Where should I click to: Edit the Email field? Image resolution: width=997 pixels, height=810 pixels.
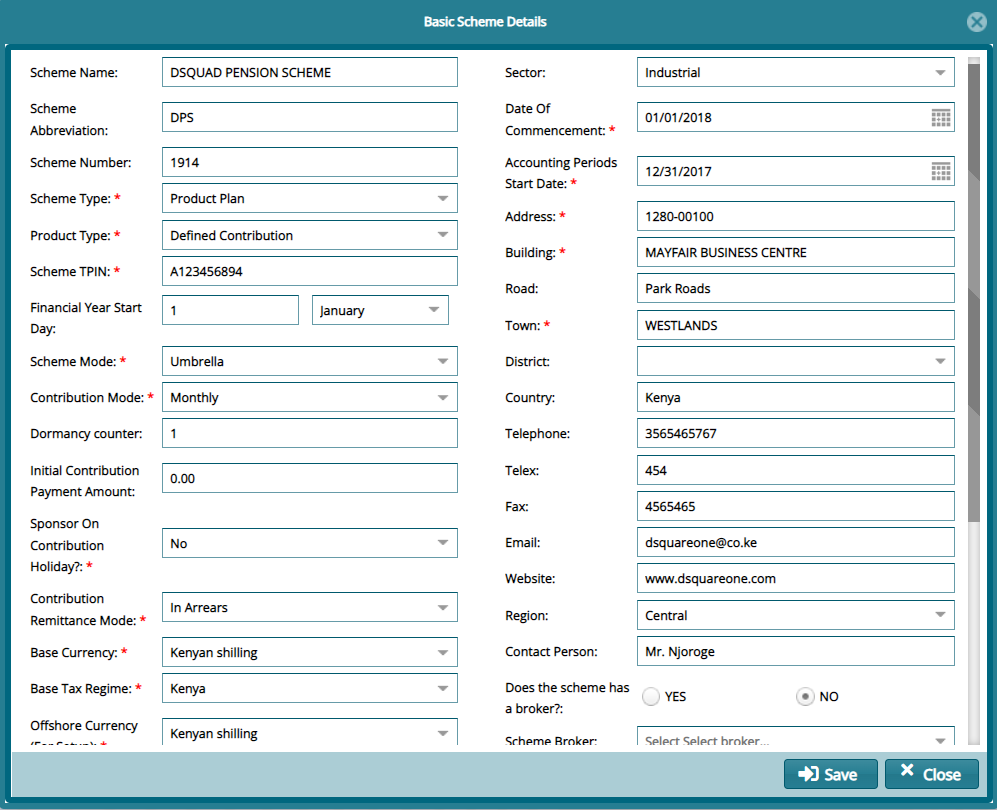795,542
